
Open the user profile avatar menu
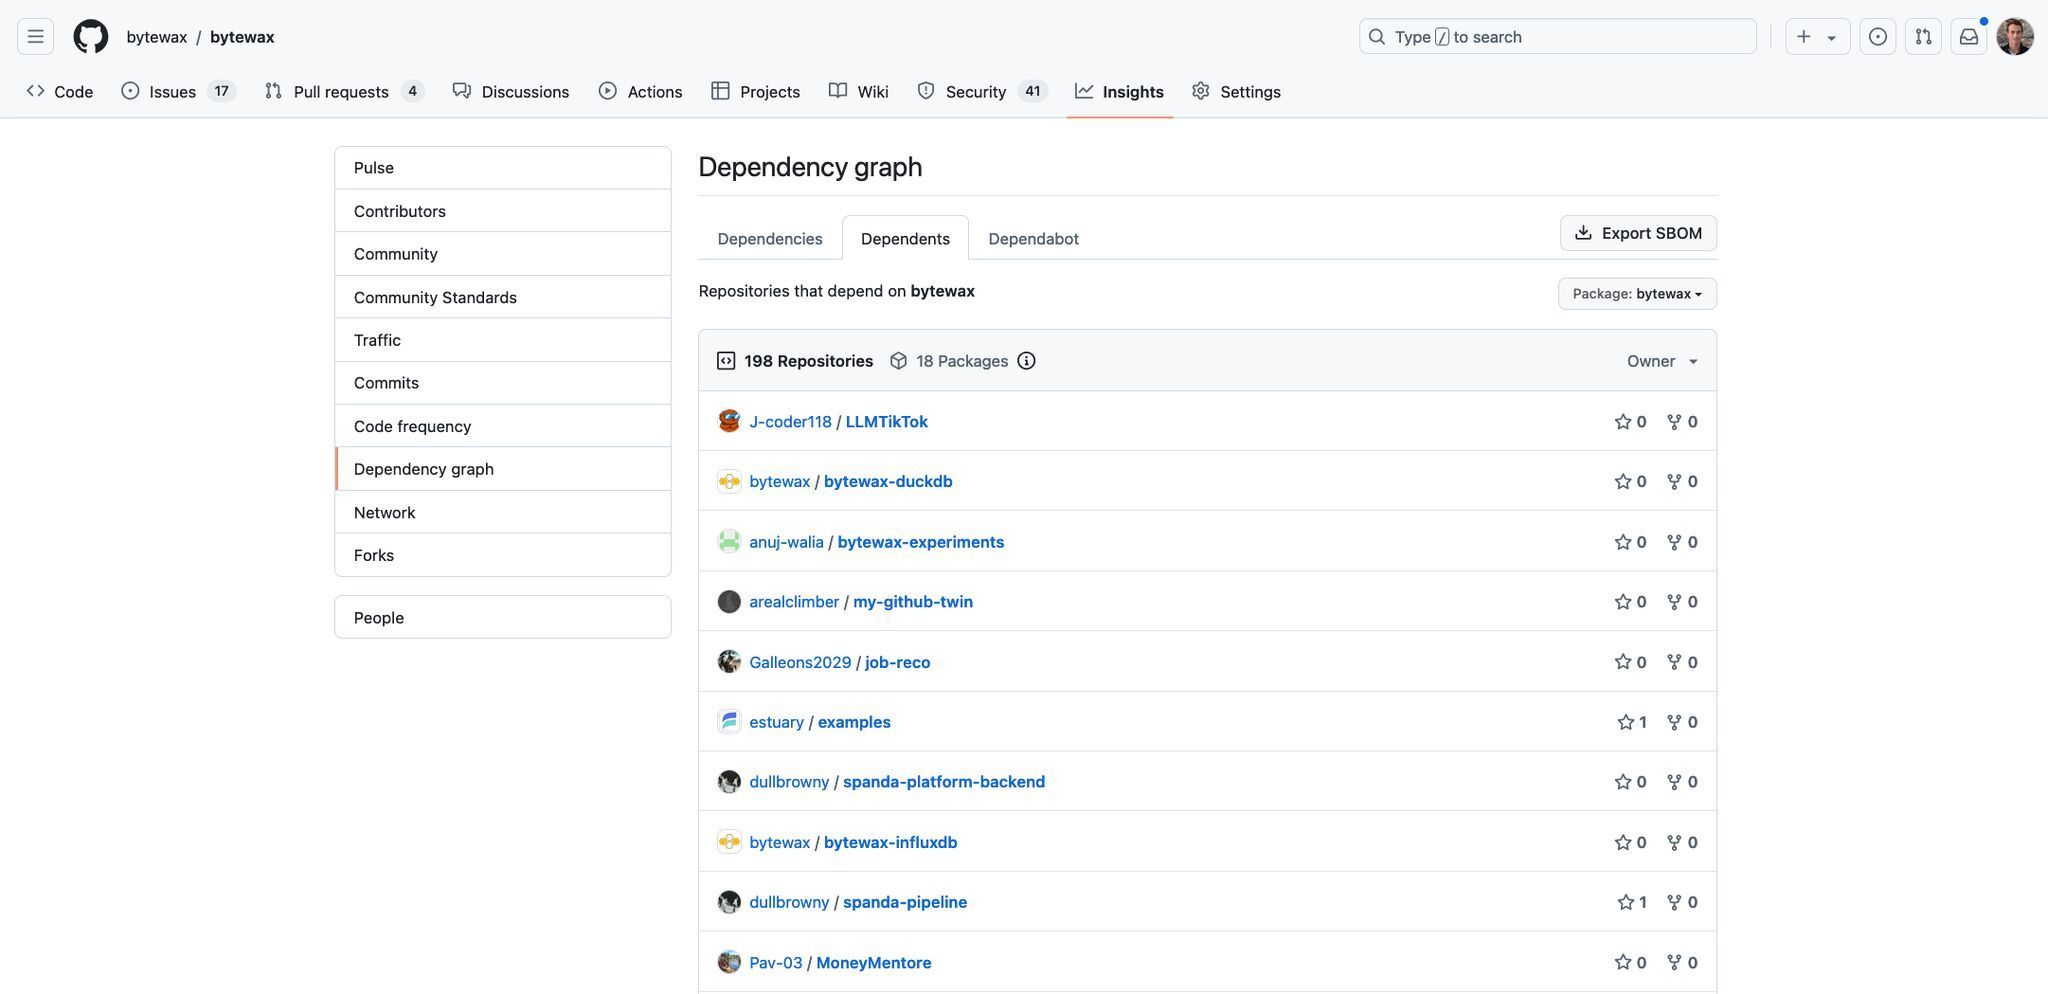2015,37
